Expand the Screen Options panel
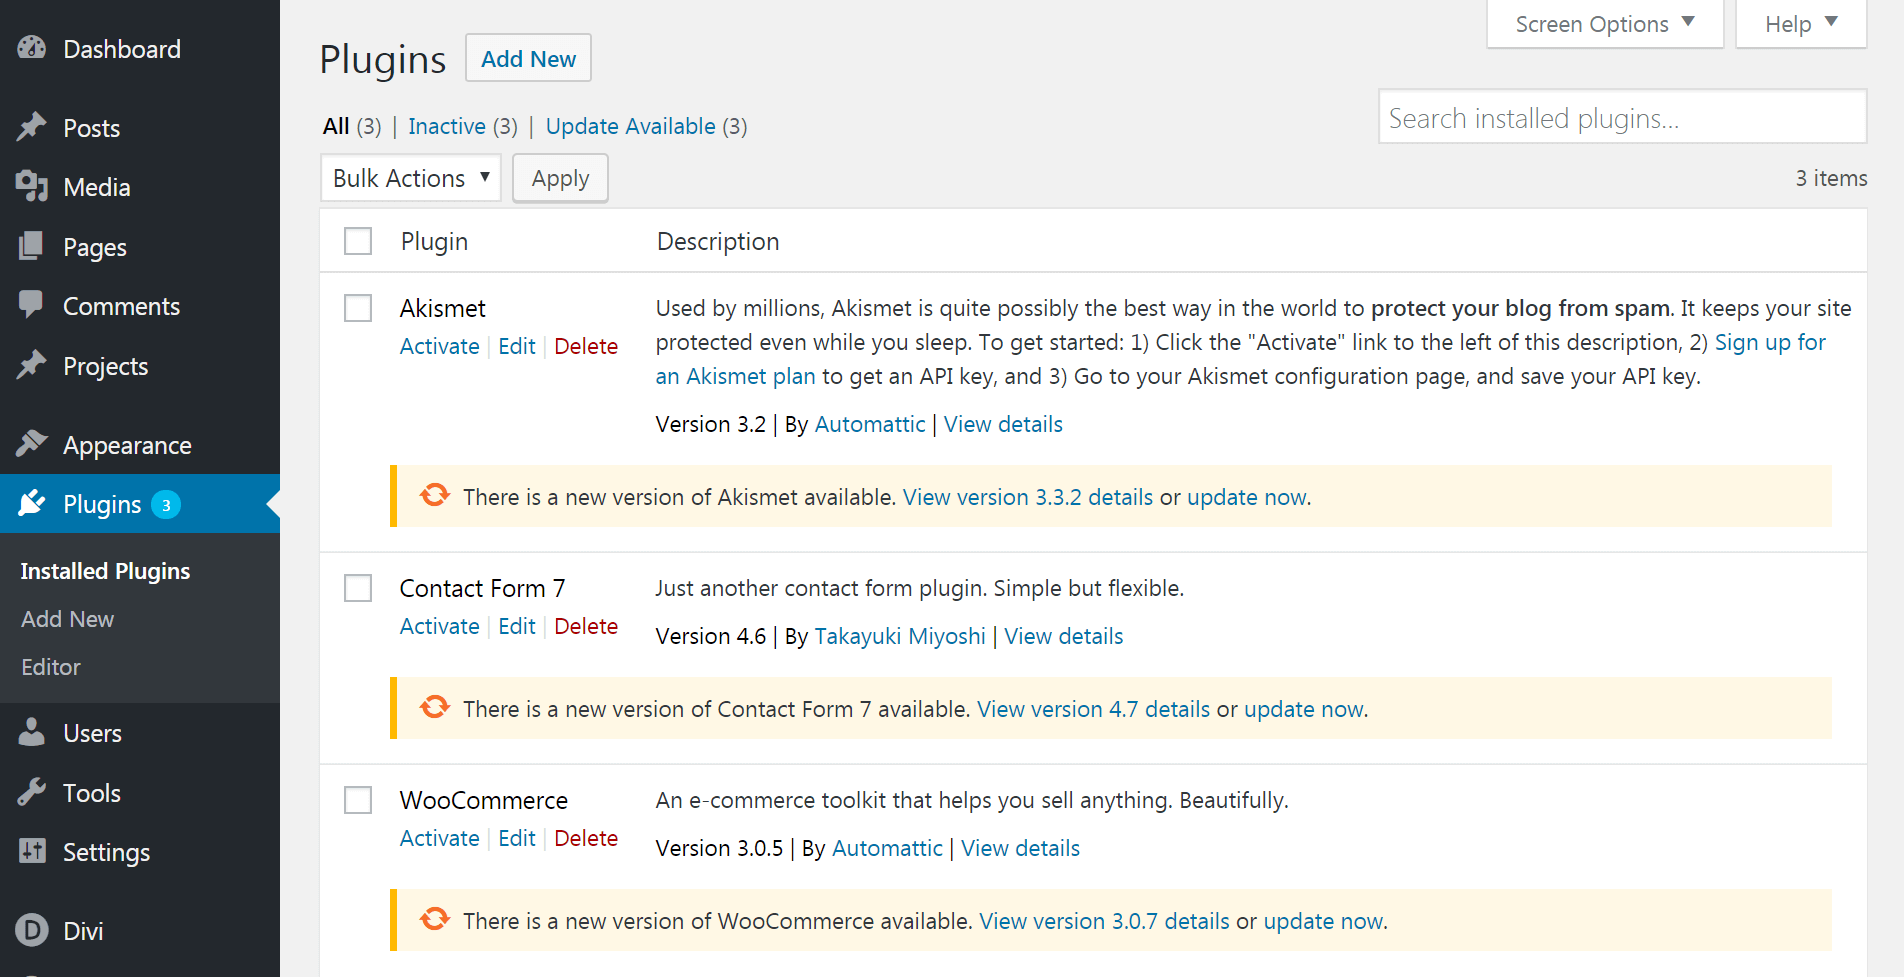The image size is (1904, 977). coord(1605,24)
